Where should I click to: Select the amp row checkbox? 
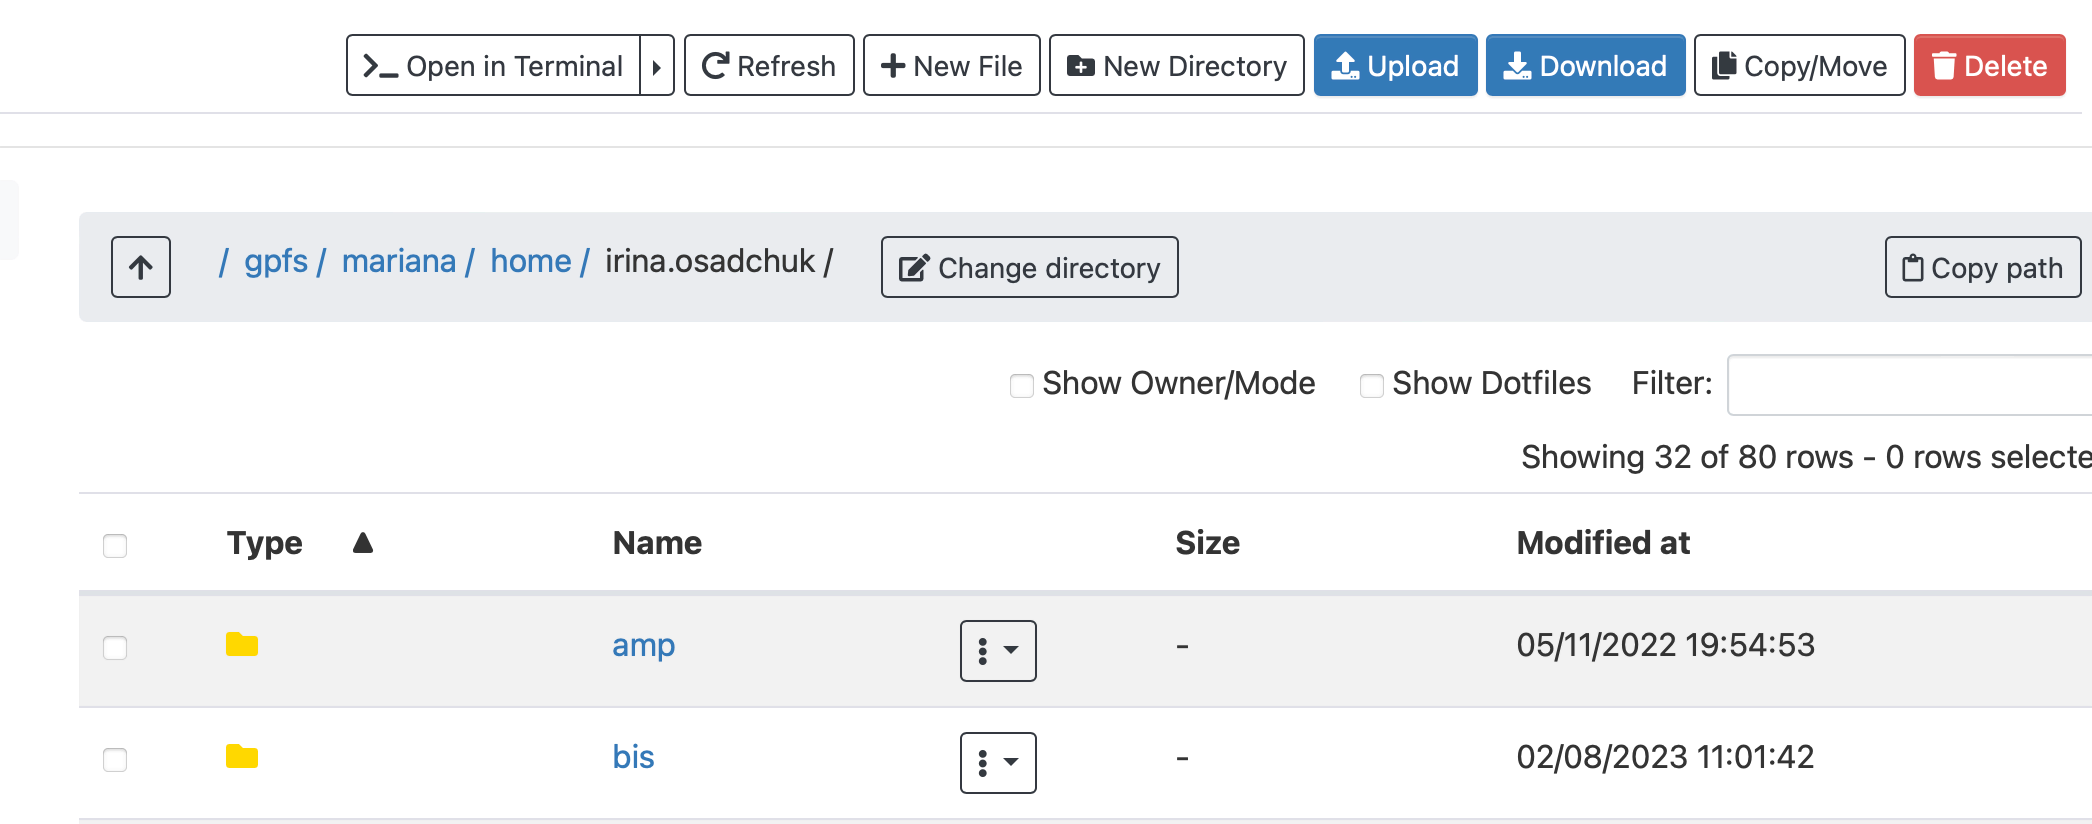coord(115,647)
